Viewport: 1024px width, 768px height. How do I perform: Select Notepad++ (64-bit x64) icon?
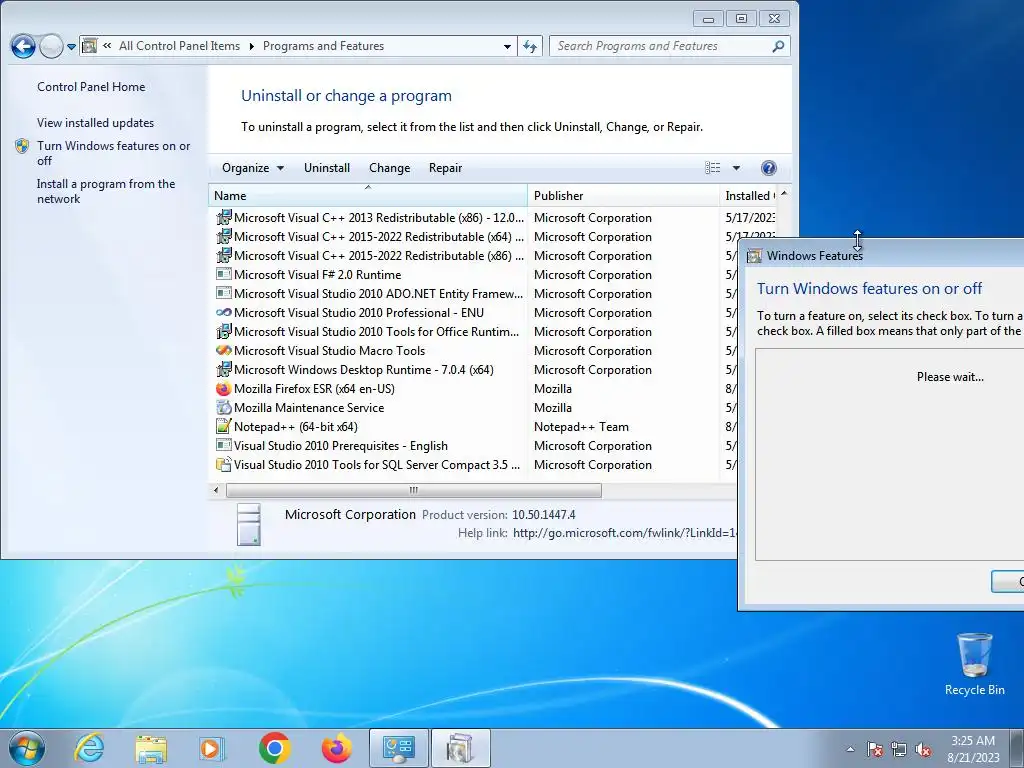tap(224, 426)
